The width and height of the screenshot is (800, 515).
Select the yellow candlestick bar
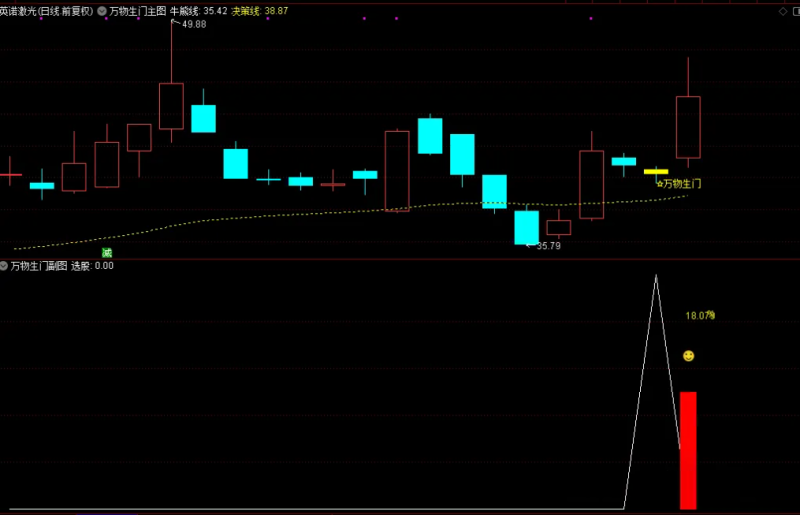[655, 172]
